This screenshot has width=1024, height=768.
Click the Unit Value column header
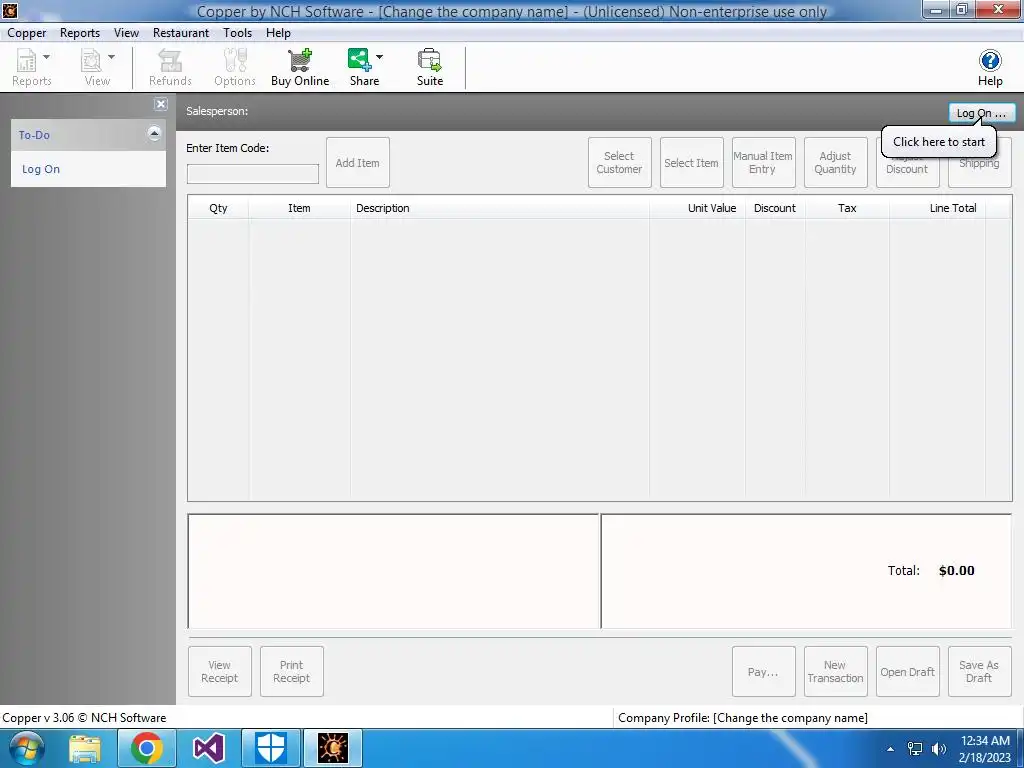tap(697, 208)
